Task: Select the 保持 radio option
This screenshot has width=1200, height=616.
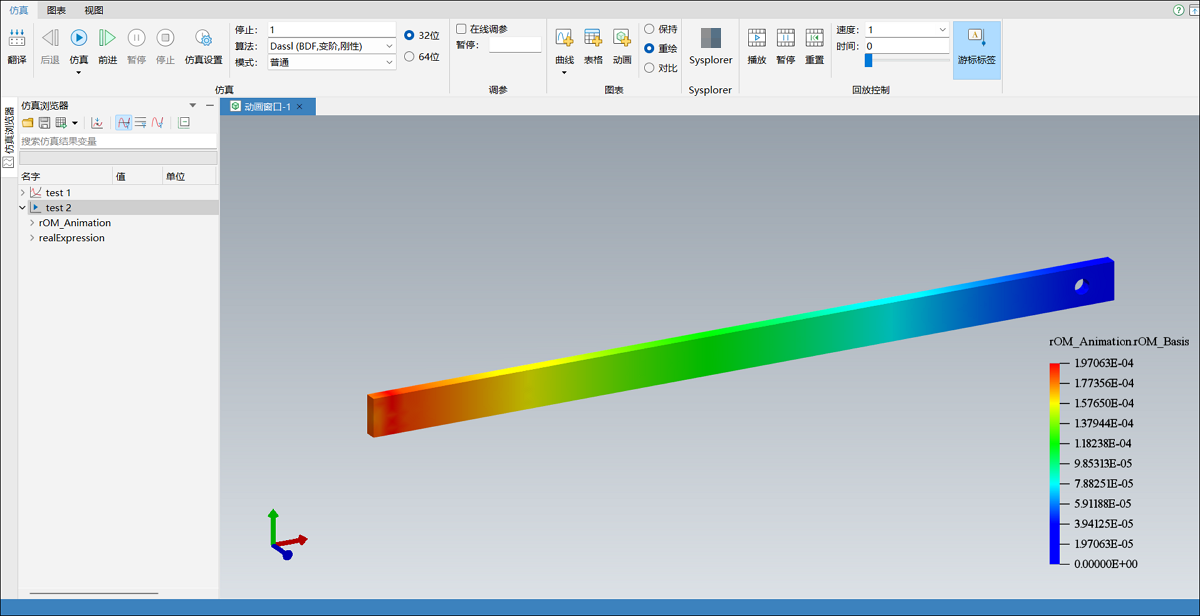Action: point(649,29)
